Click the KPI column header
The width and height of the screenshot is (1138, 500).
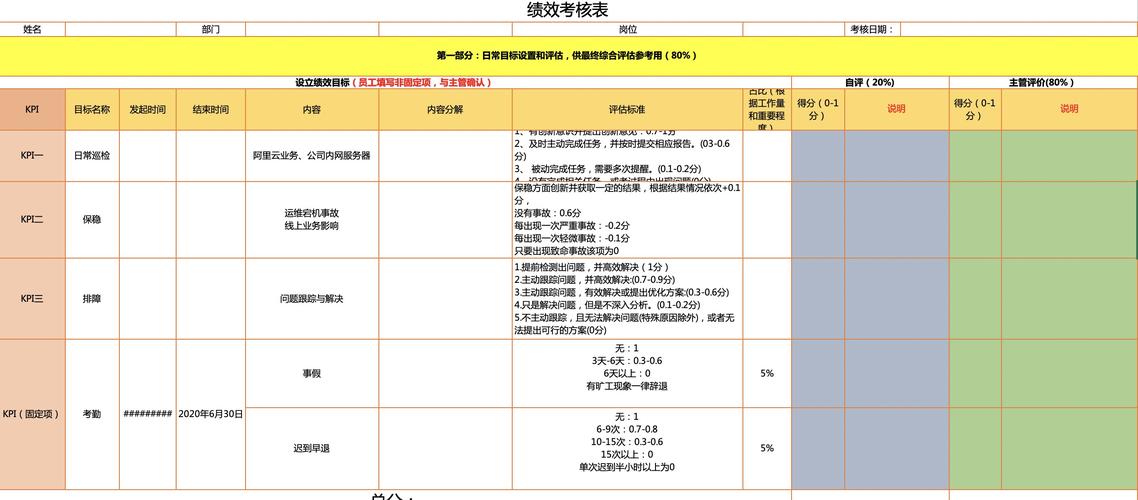[x=33, y=110]
